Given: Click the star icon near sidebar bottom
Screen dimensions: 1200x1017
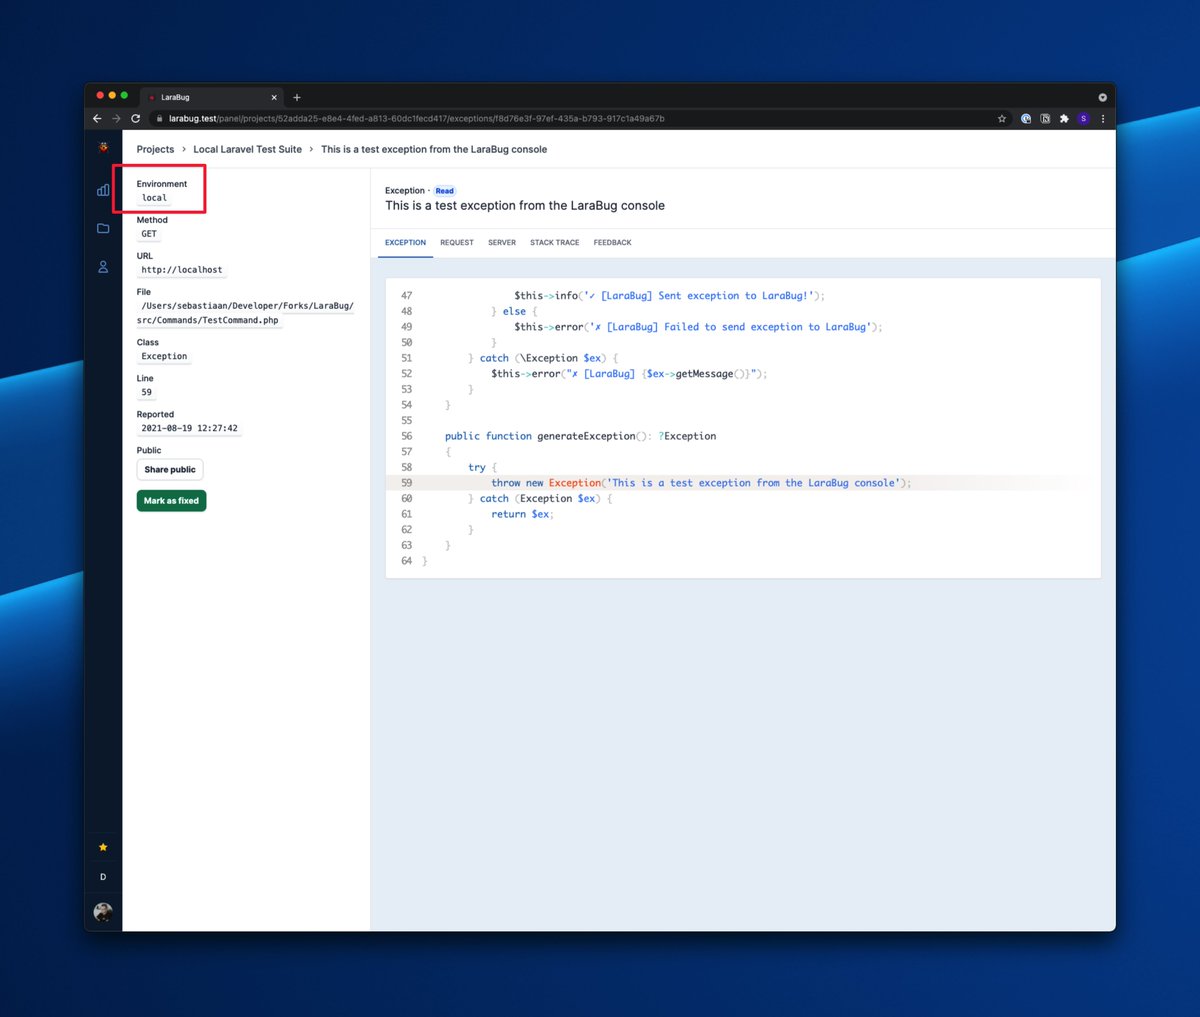Looking at the screenshot, I should (103, 847).
